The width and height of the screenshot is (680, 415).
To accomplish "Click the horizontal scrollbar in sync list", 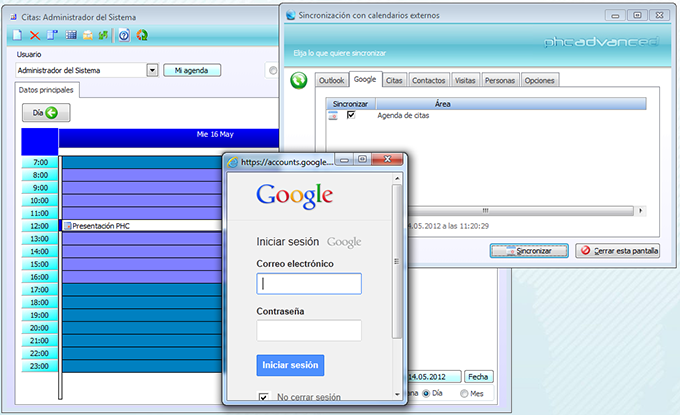I will [x=520, y=211].
